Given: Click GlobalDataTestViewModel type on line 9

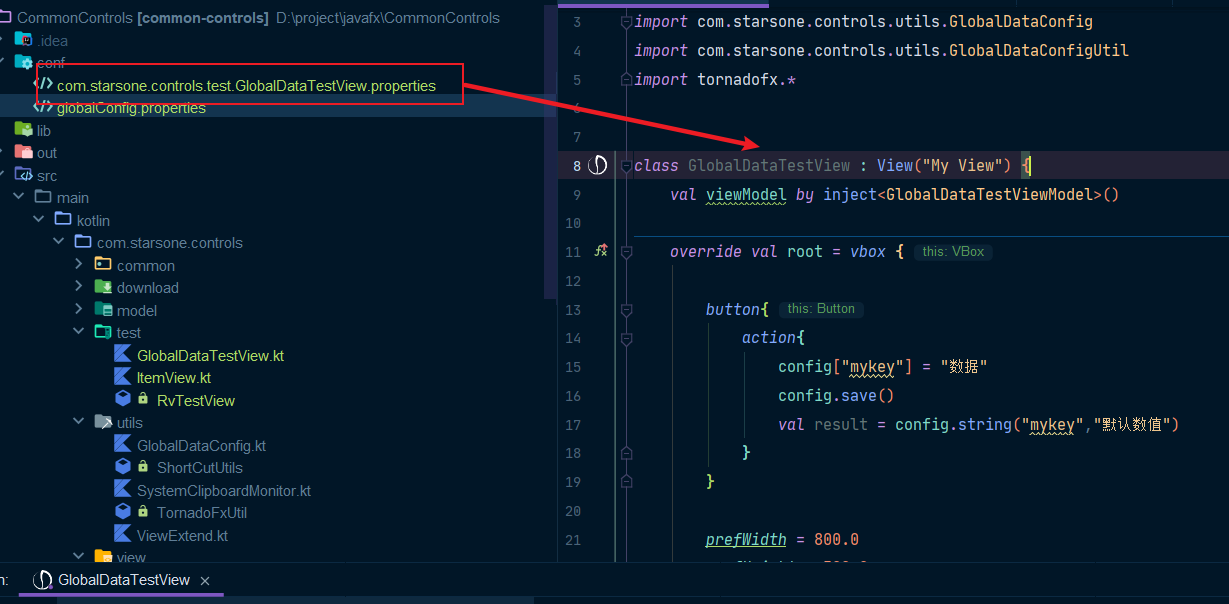Looking at the screenshot, I should pyautogui.click(x=989, y=194).
